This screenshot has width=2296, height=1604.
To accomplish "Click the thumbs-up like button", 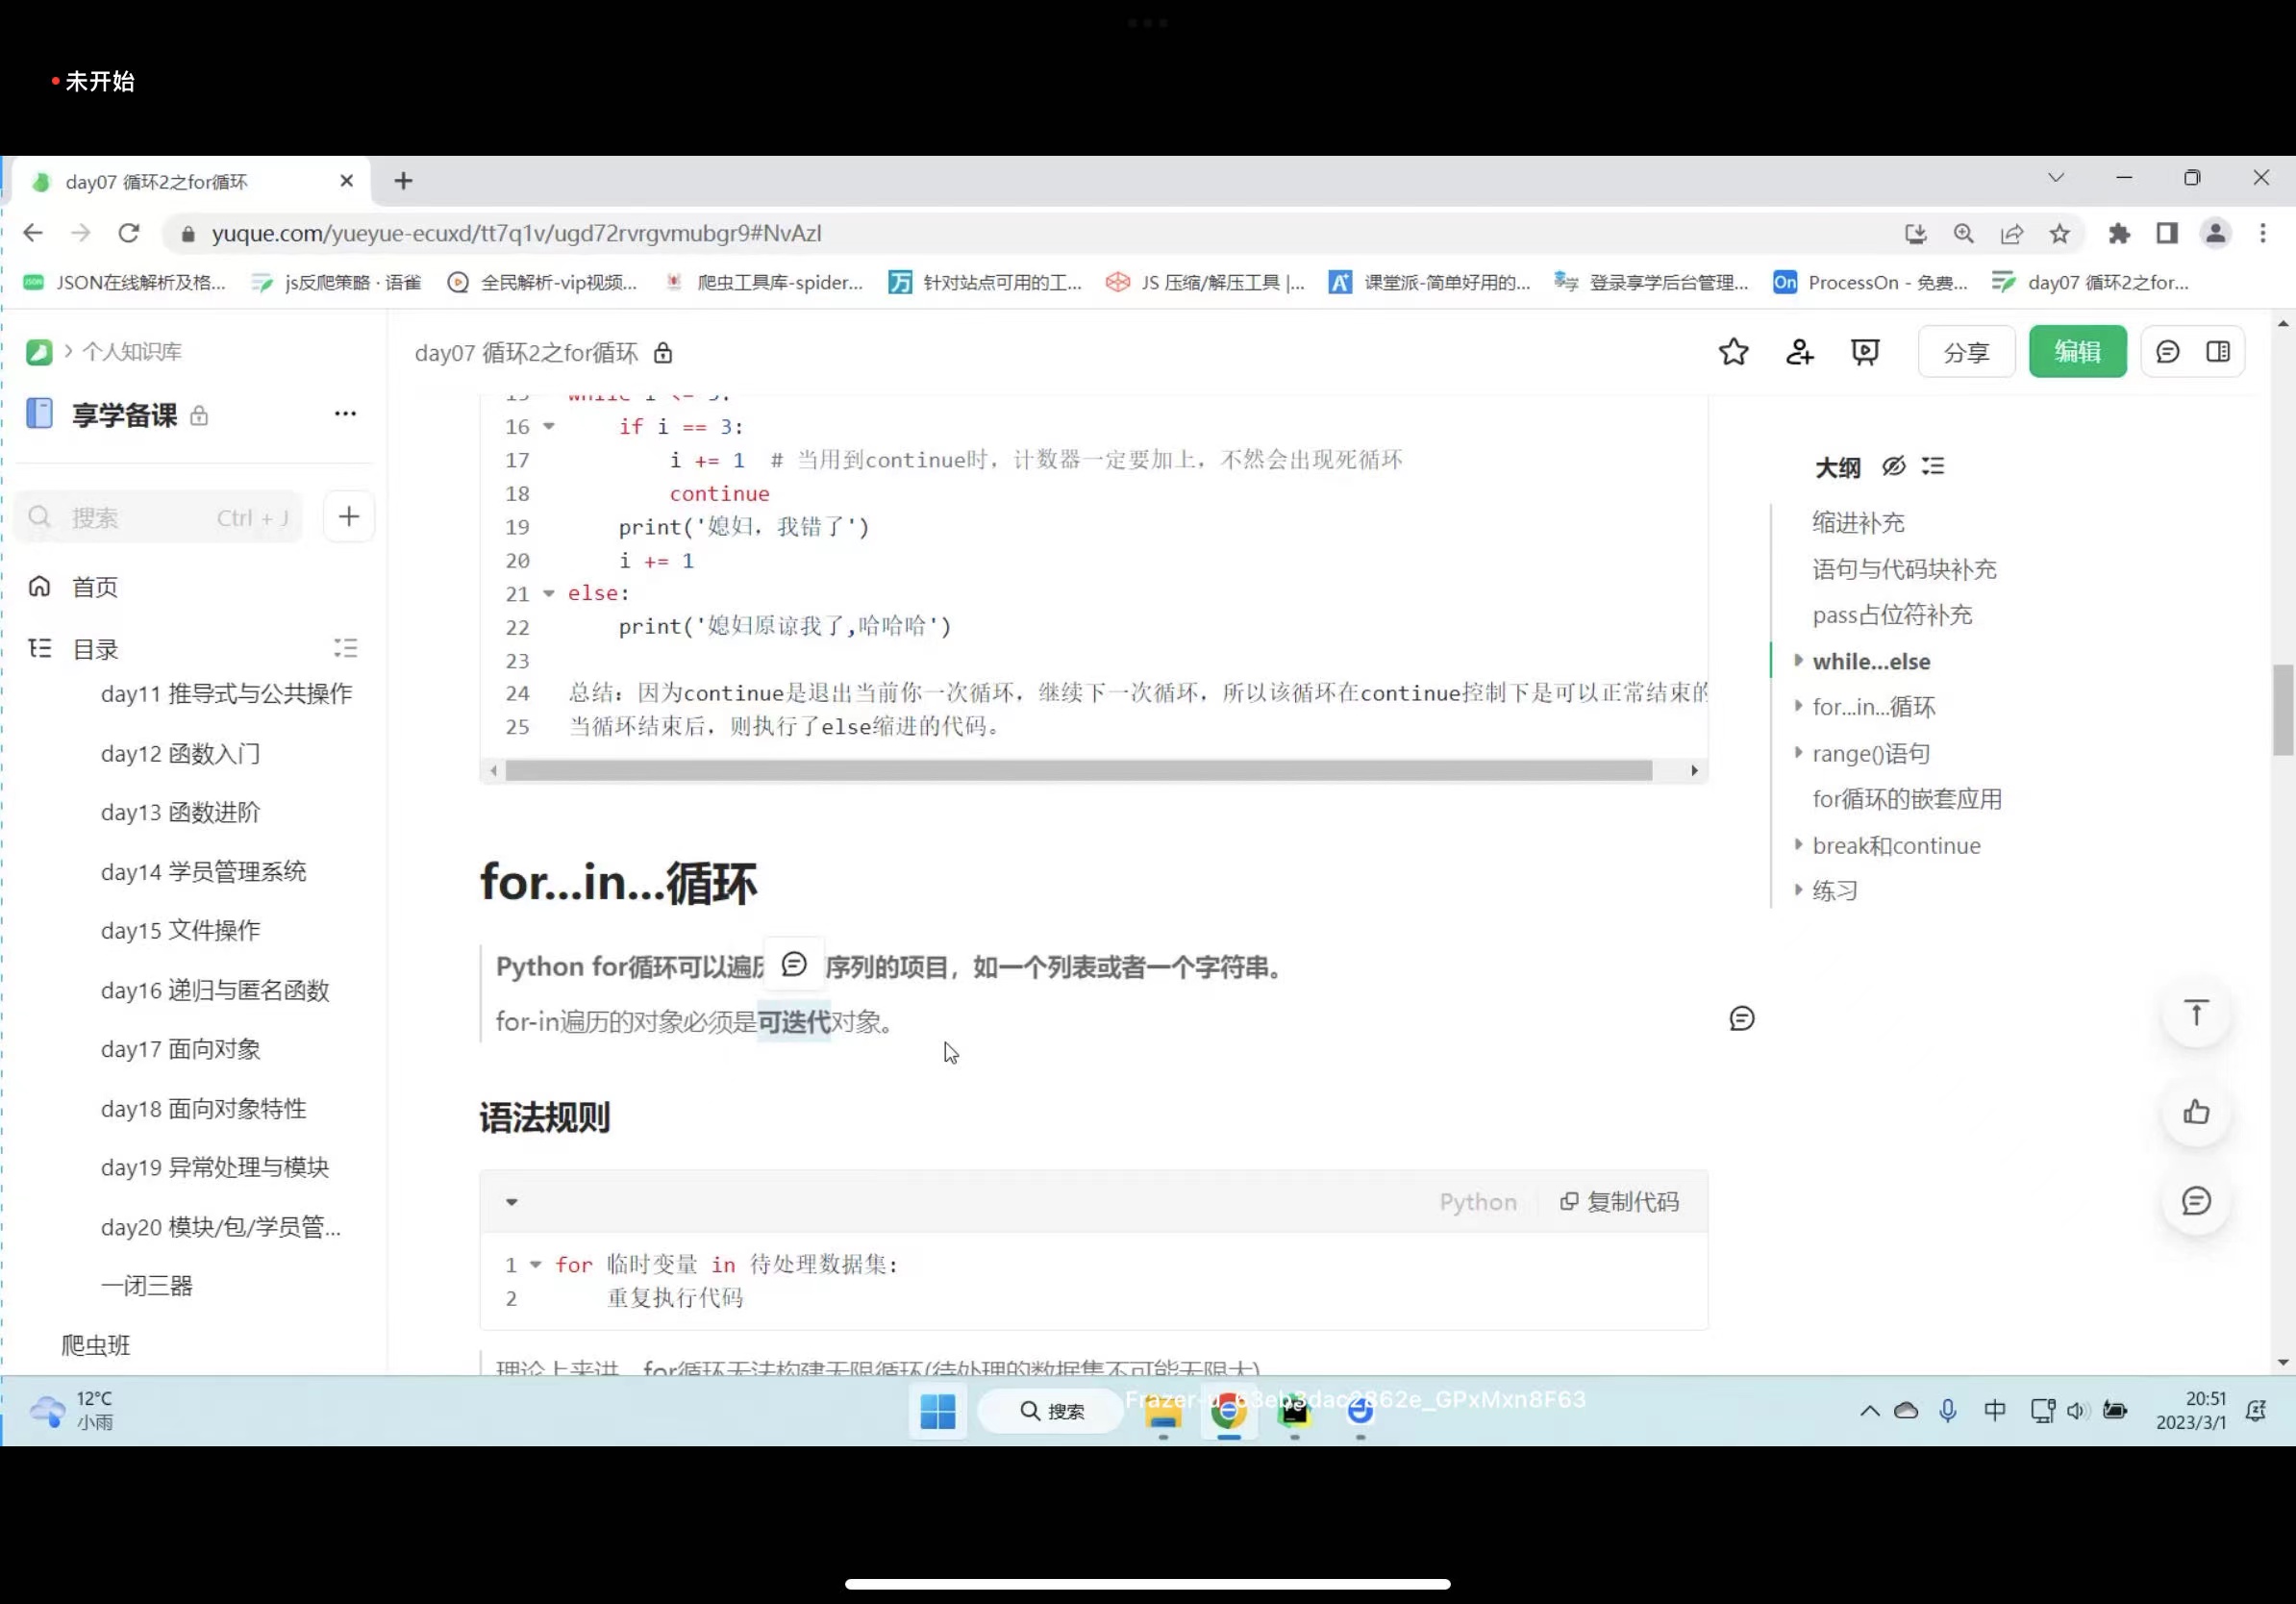I will pyautogui.click(x=2196, y=1112).
